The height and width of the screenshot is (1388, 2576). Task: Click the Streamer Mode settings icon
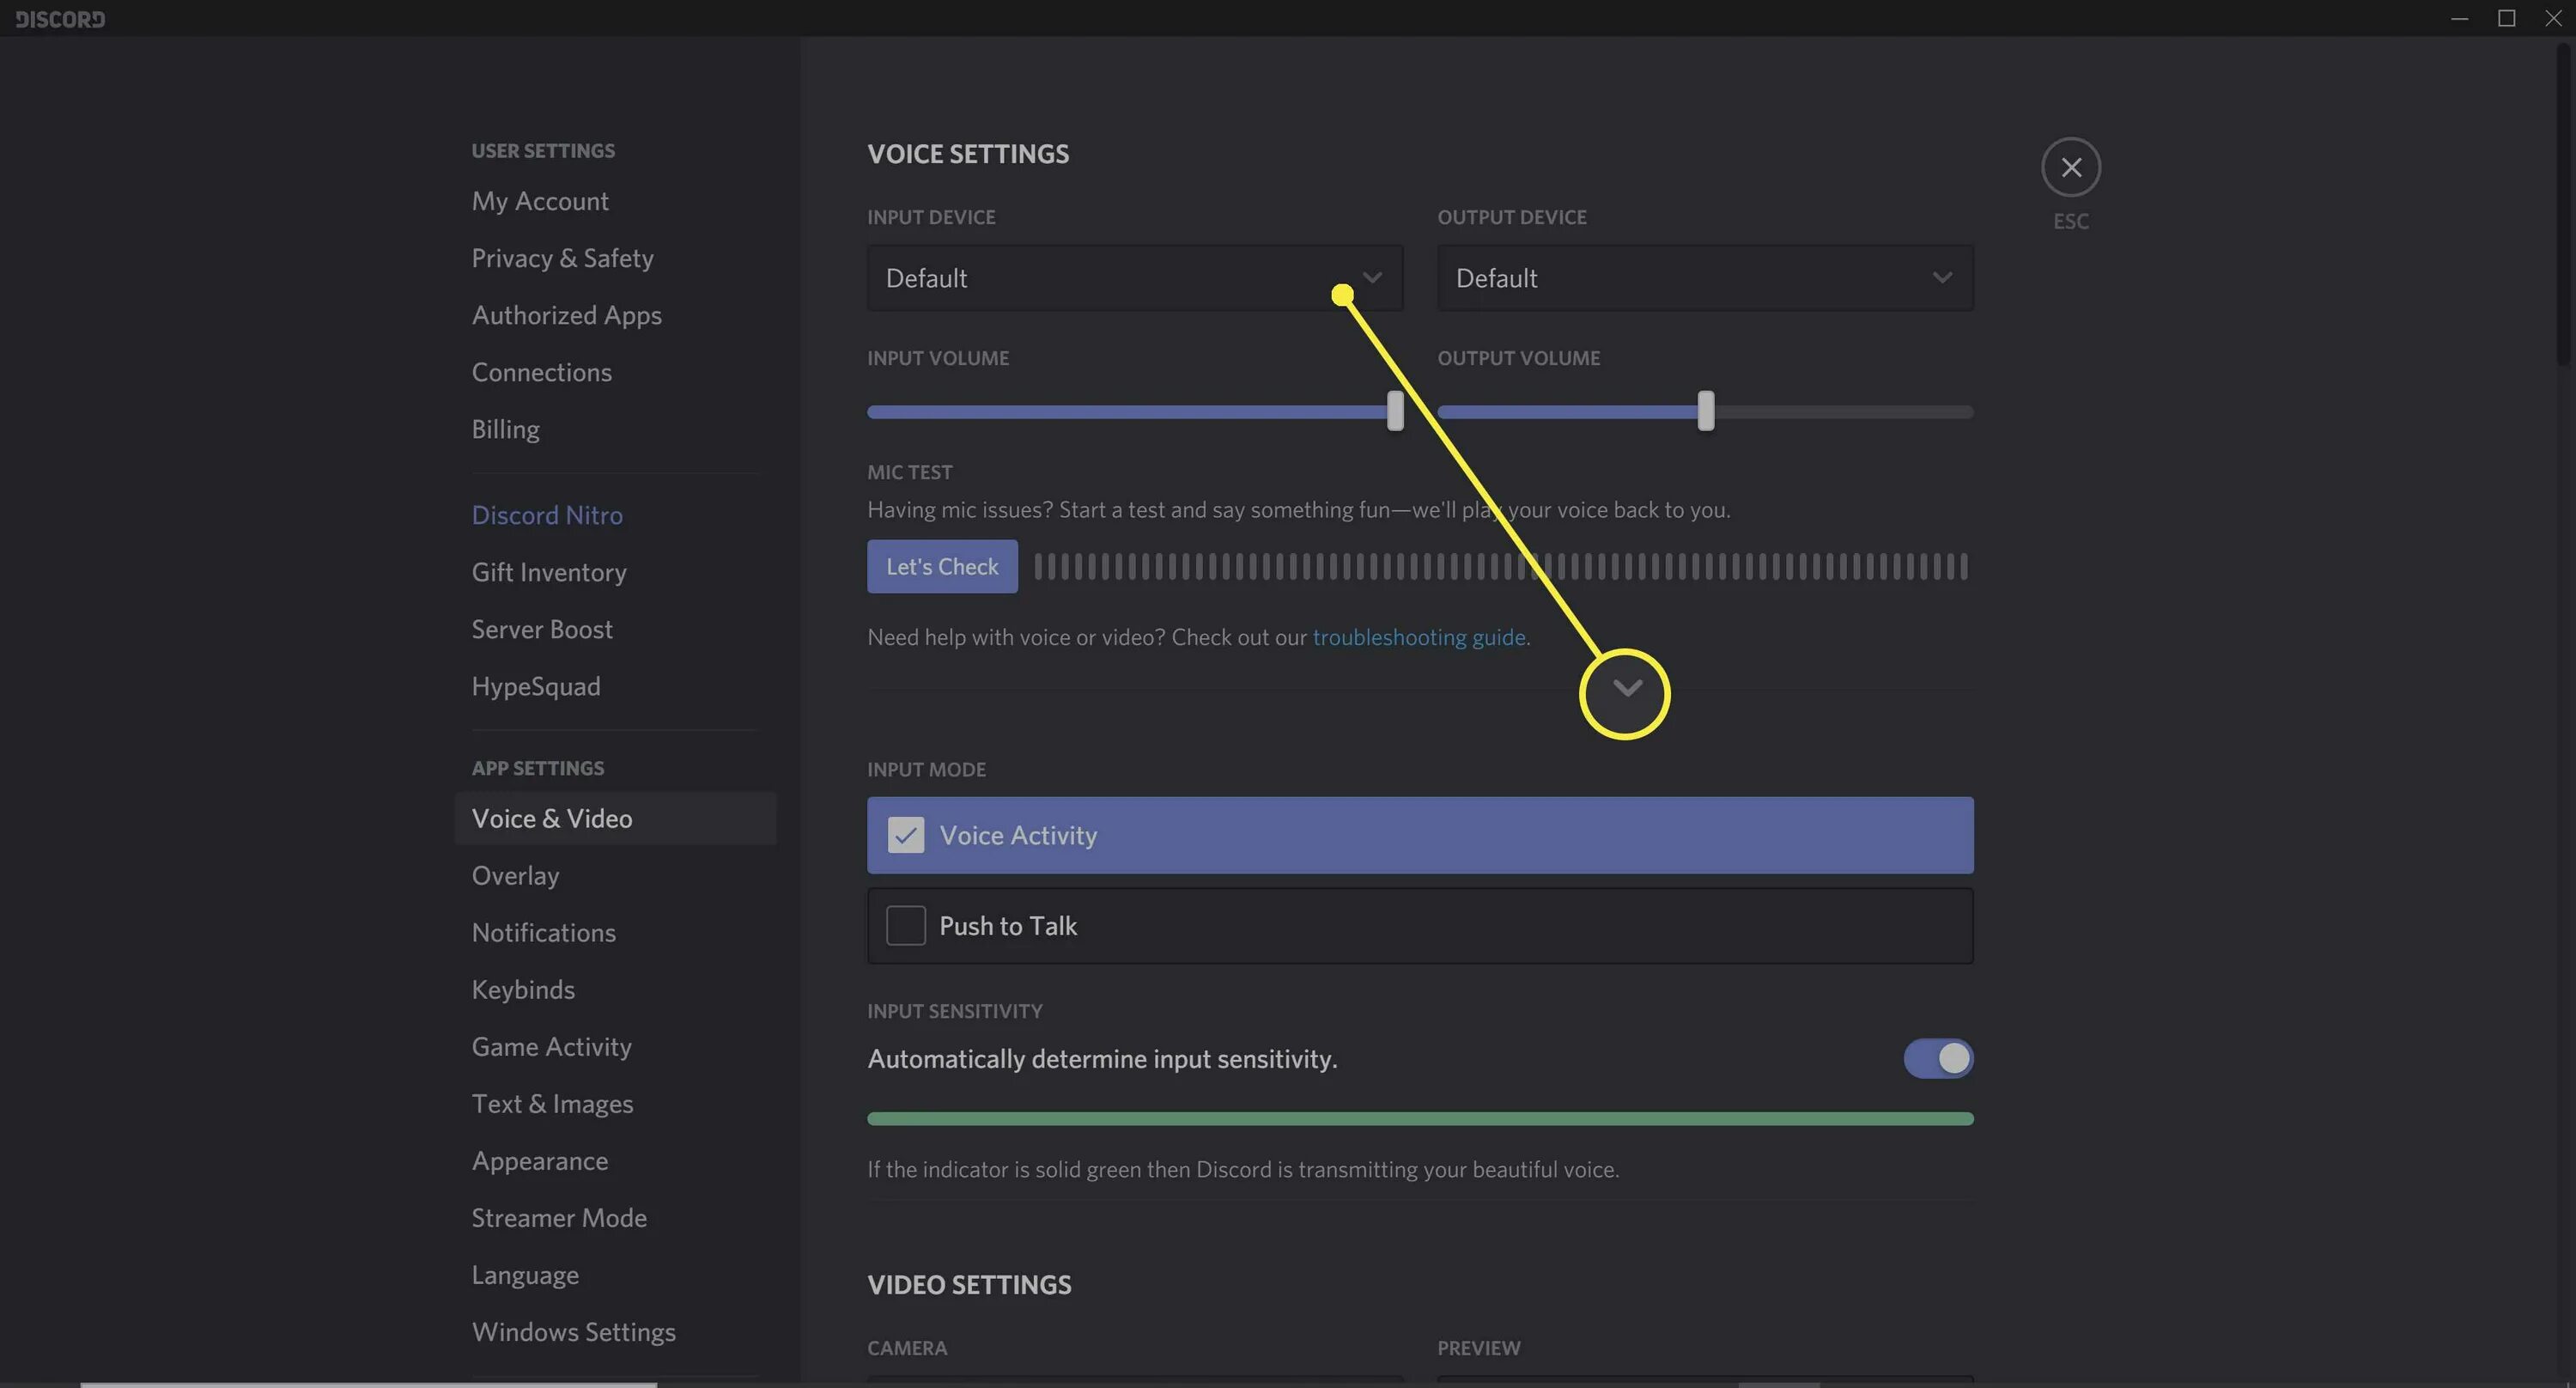point(559,1215)
